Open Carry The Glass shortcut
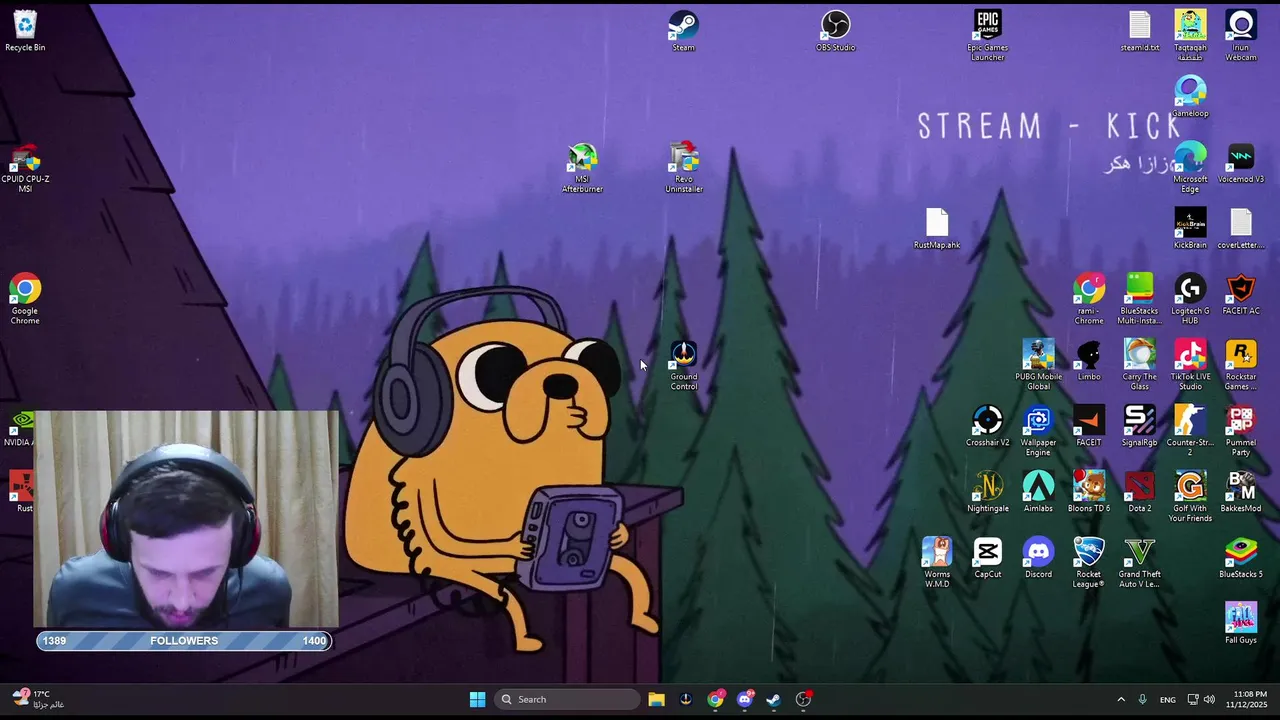 click(1139, 365)
